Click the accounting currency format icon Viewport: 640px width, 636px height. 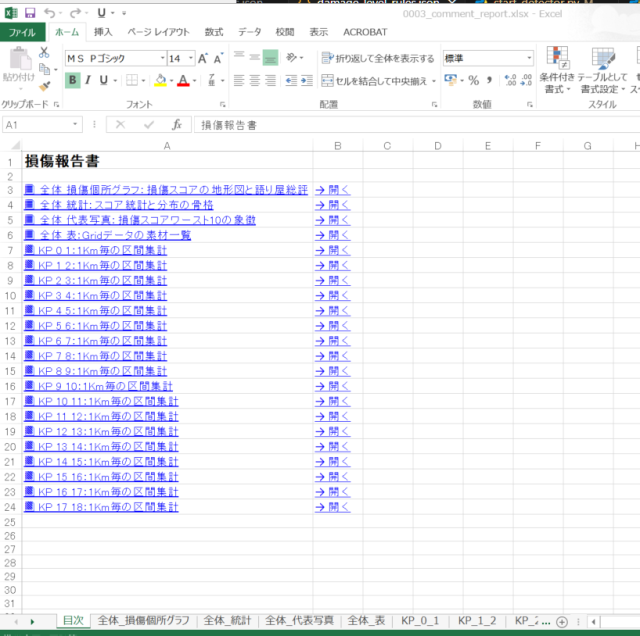[x=450, y=80]
